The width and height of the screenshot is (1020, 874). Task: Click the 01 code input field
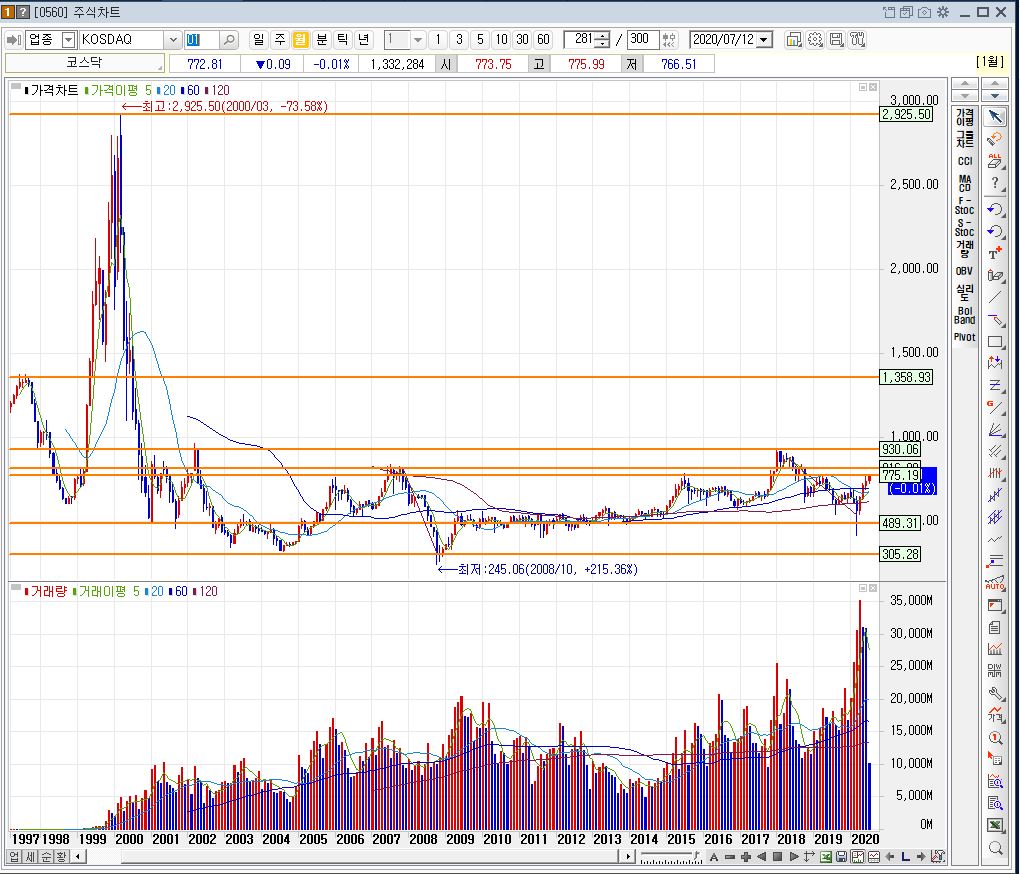pos(202,40)
